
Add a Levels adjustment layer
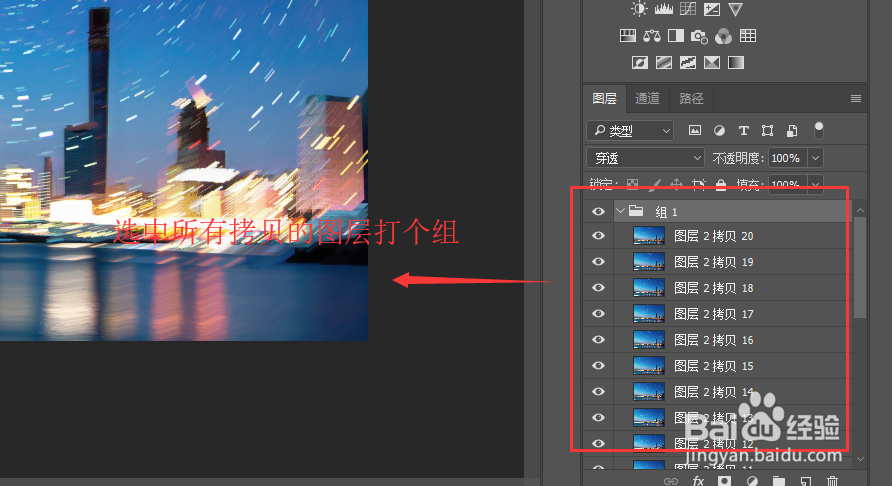(663, 9)
